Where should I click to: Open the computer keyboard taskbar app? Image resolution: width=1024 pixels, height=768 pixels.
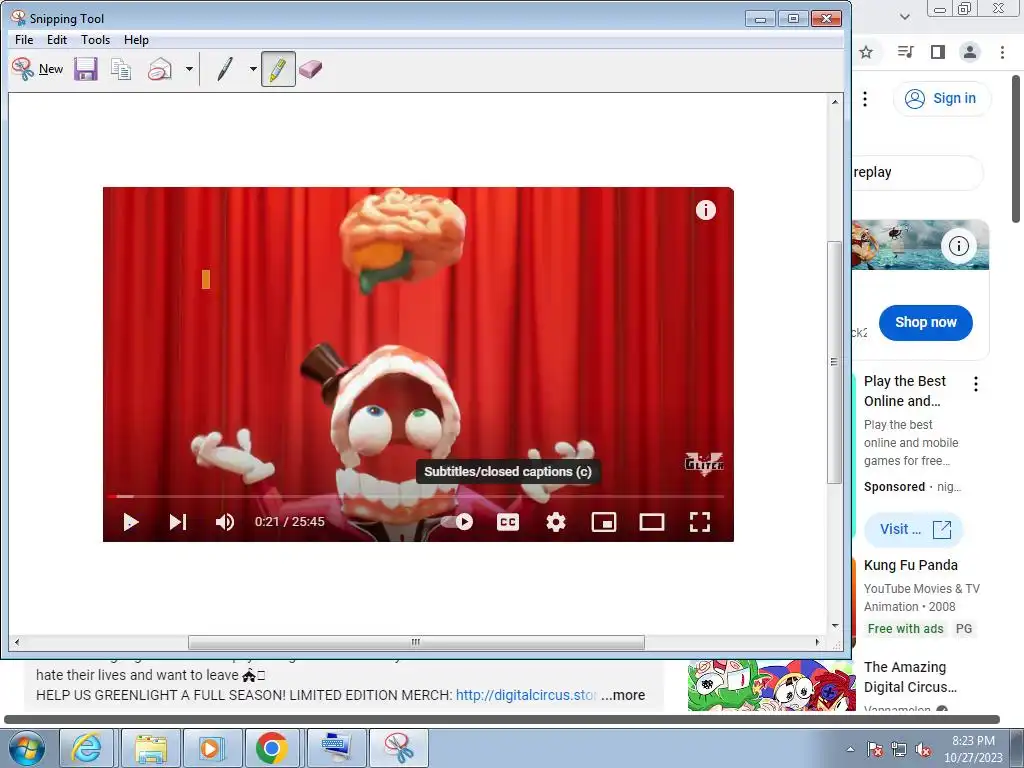coord(336,748)
